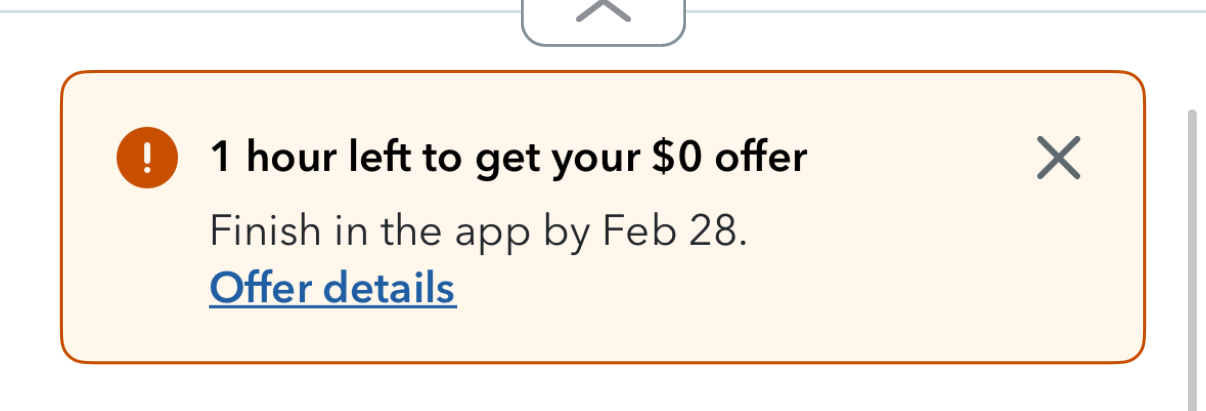The width and height of the screenshot is (1206, 411).
Task: Click the orange exclamation alert icon
Action: pos(147,158)
